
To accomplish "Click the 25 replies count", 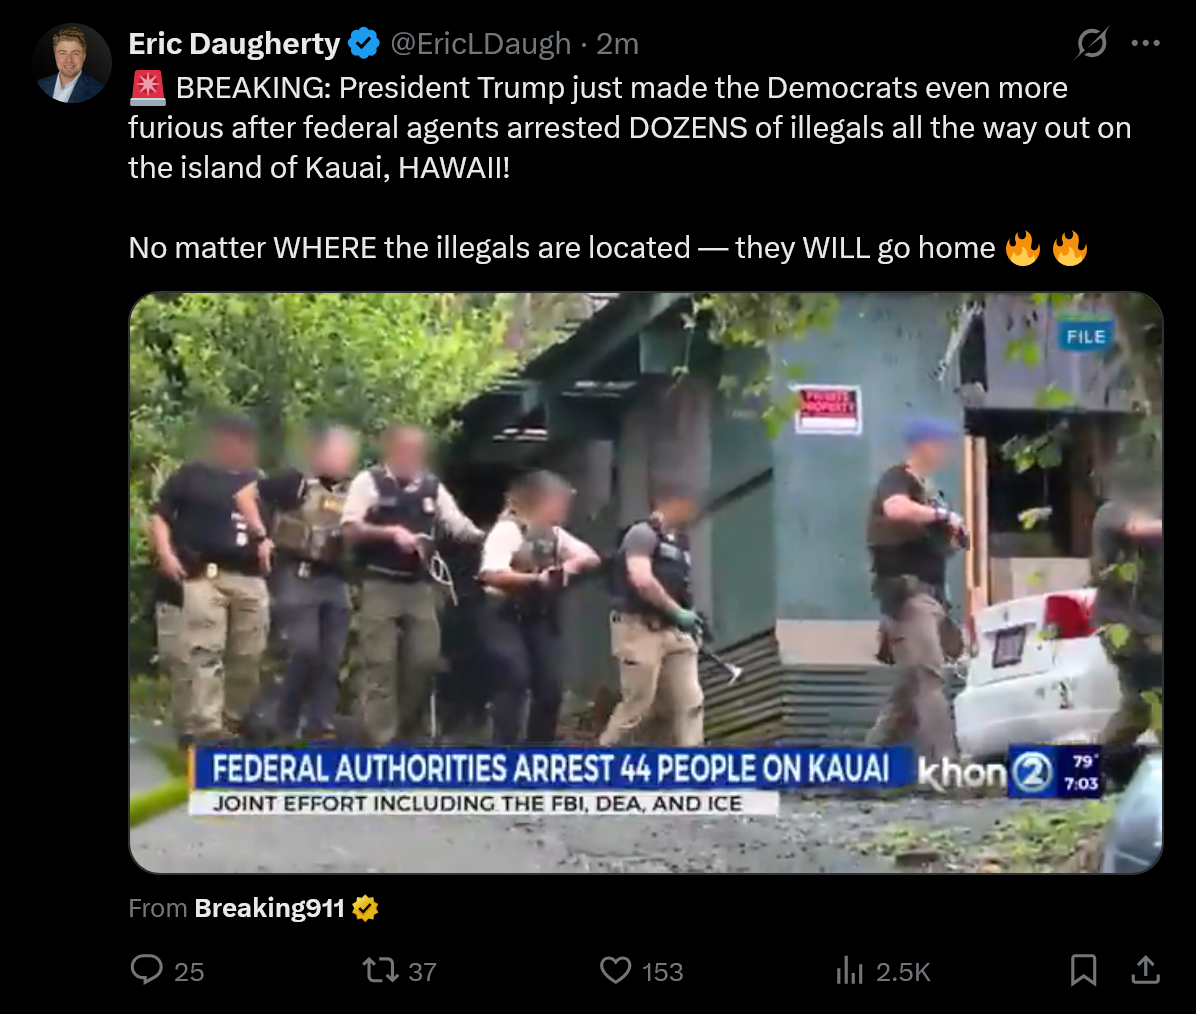I will [189, 971].
